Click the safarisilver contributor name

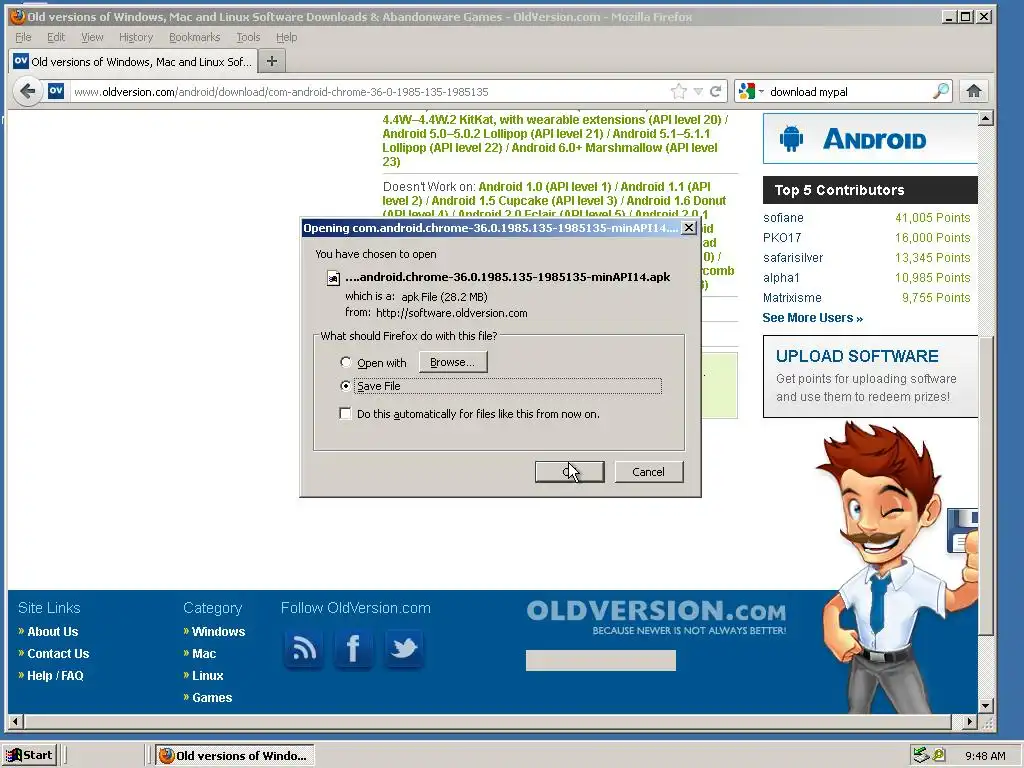(x=793, y=258)
